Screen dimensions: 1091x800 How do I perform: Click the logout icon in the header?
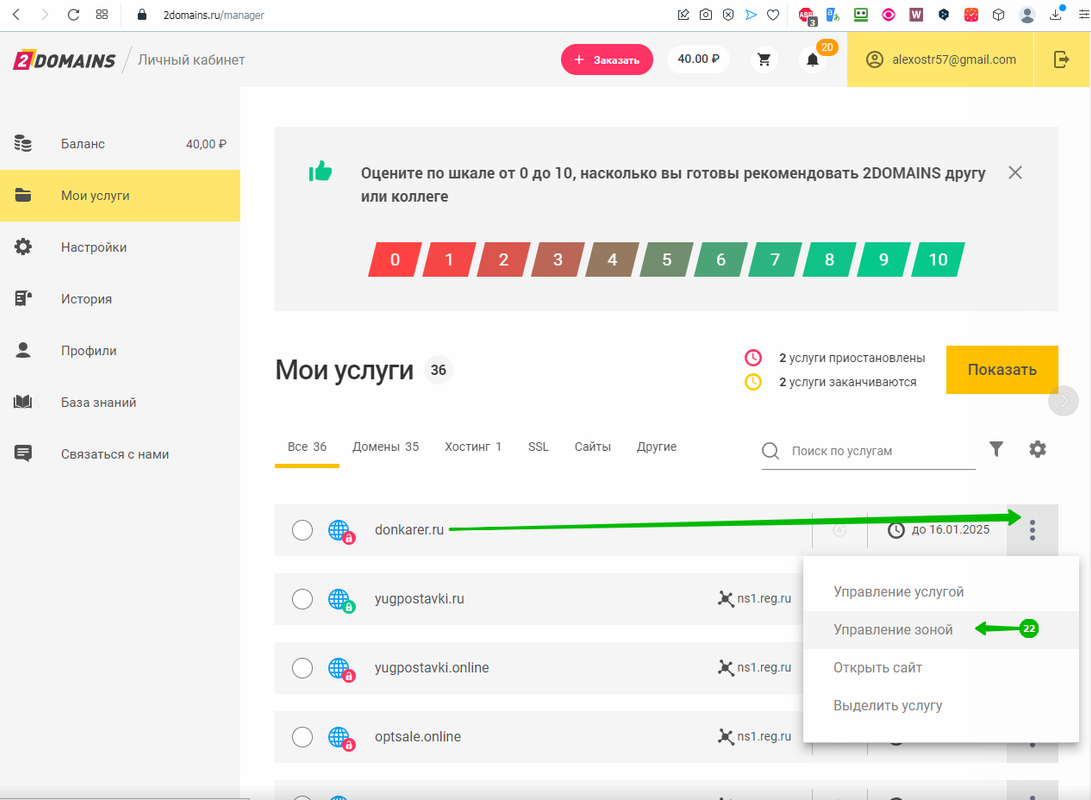point(1061,59)
